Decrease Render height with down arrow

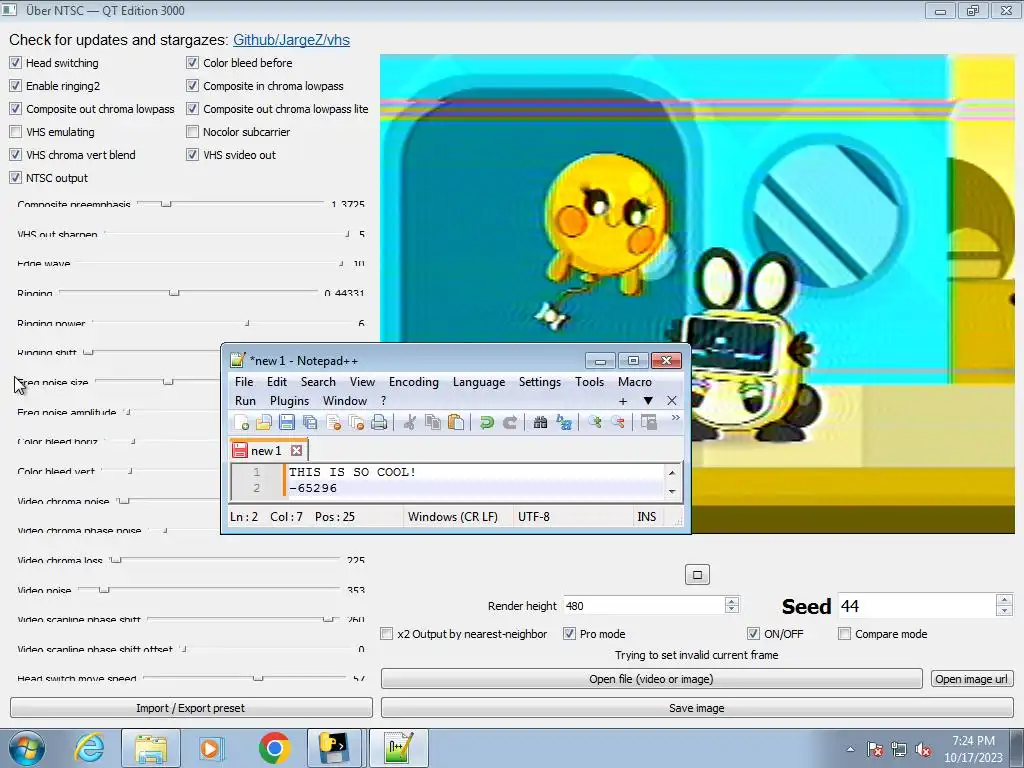coord(731,610)
